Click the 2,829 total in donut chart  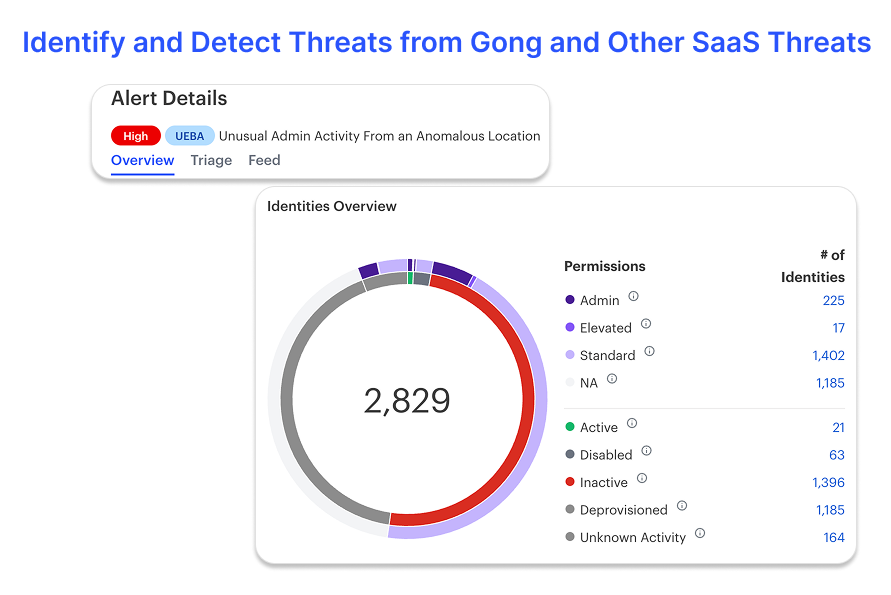407,401
